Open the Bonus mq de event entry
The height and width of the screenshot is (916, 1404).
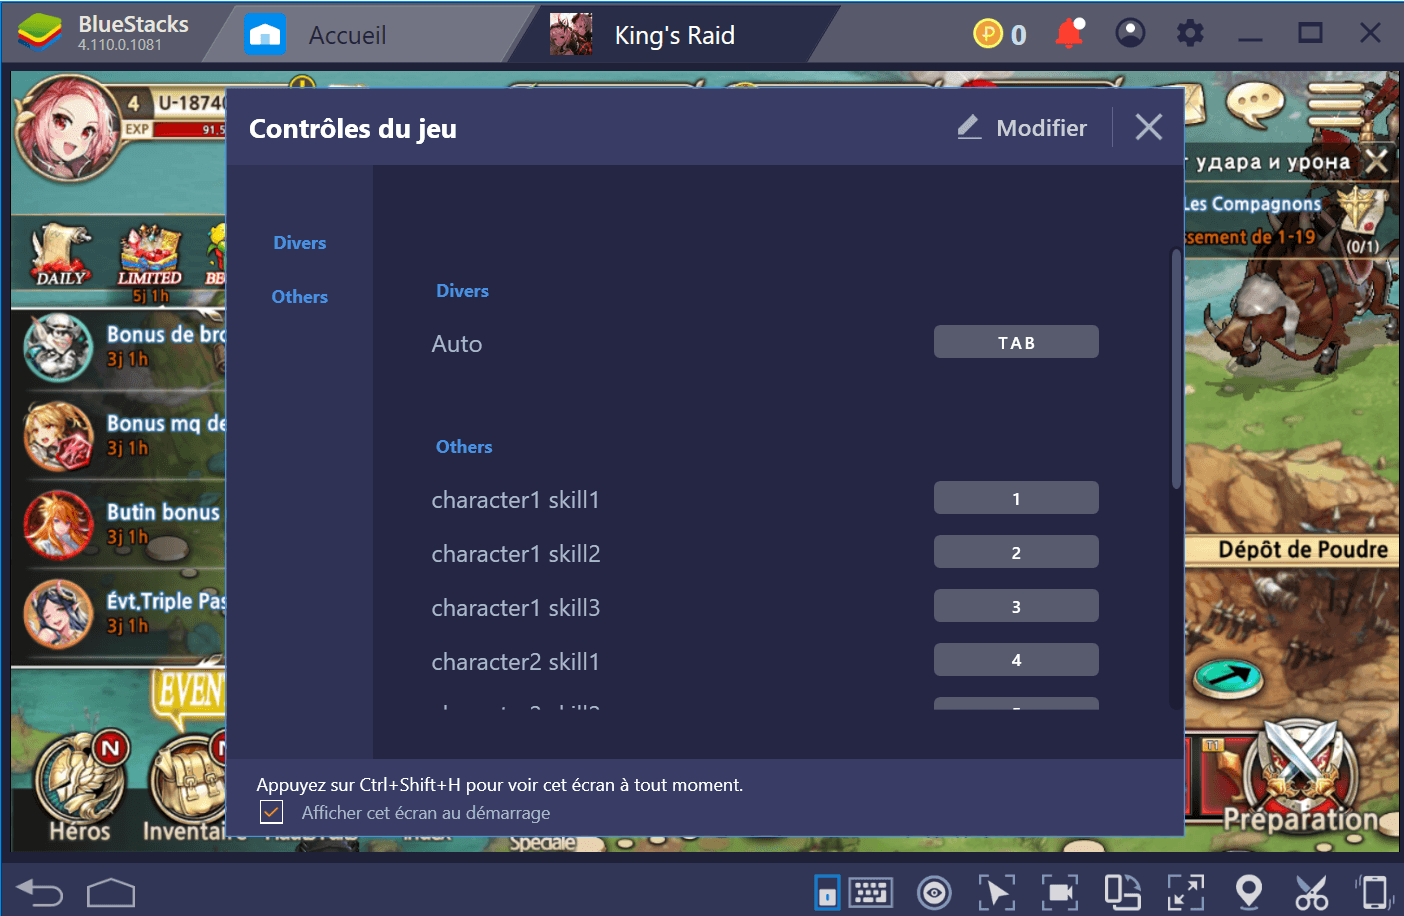[120, 436]
